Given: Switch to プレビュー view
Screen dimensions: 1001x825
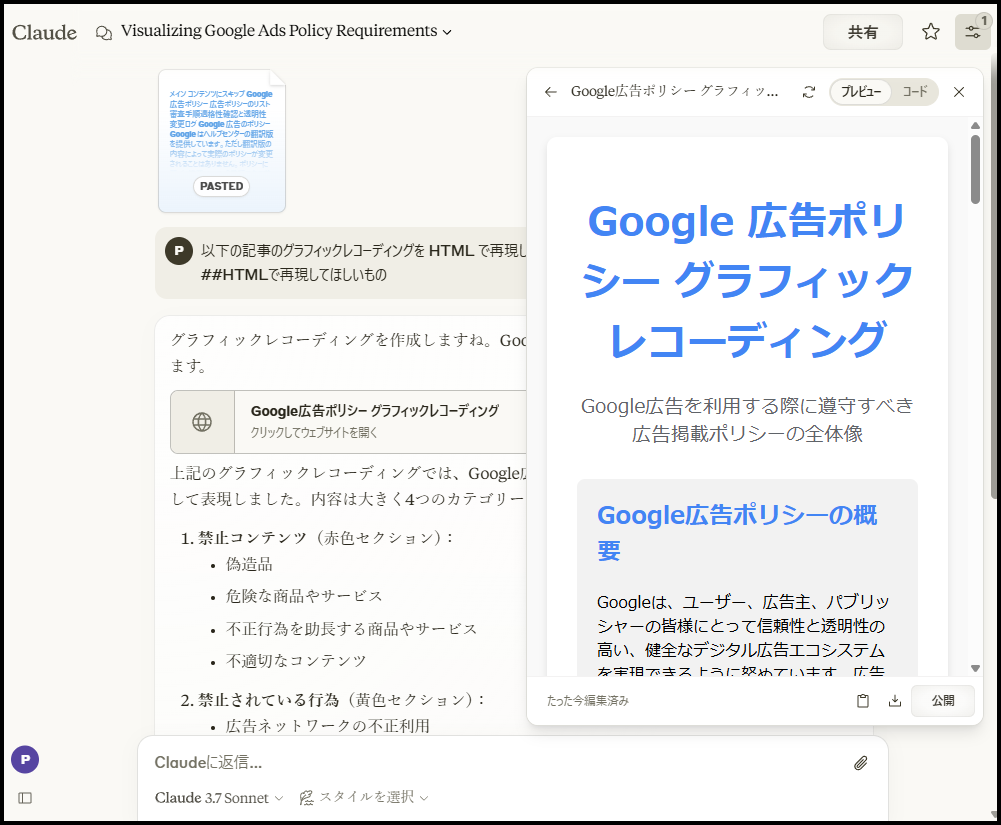Looking at the screenshot, I should click(860, 92).
